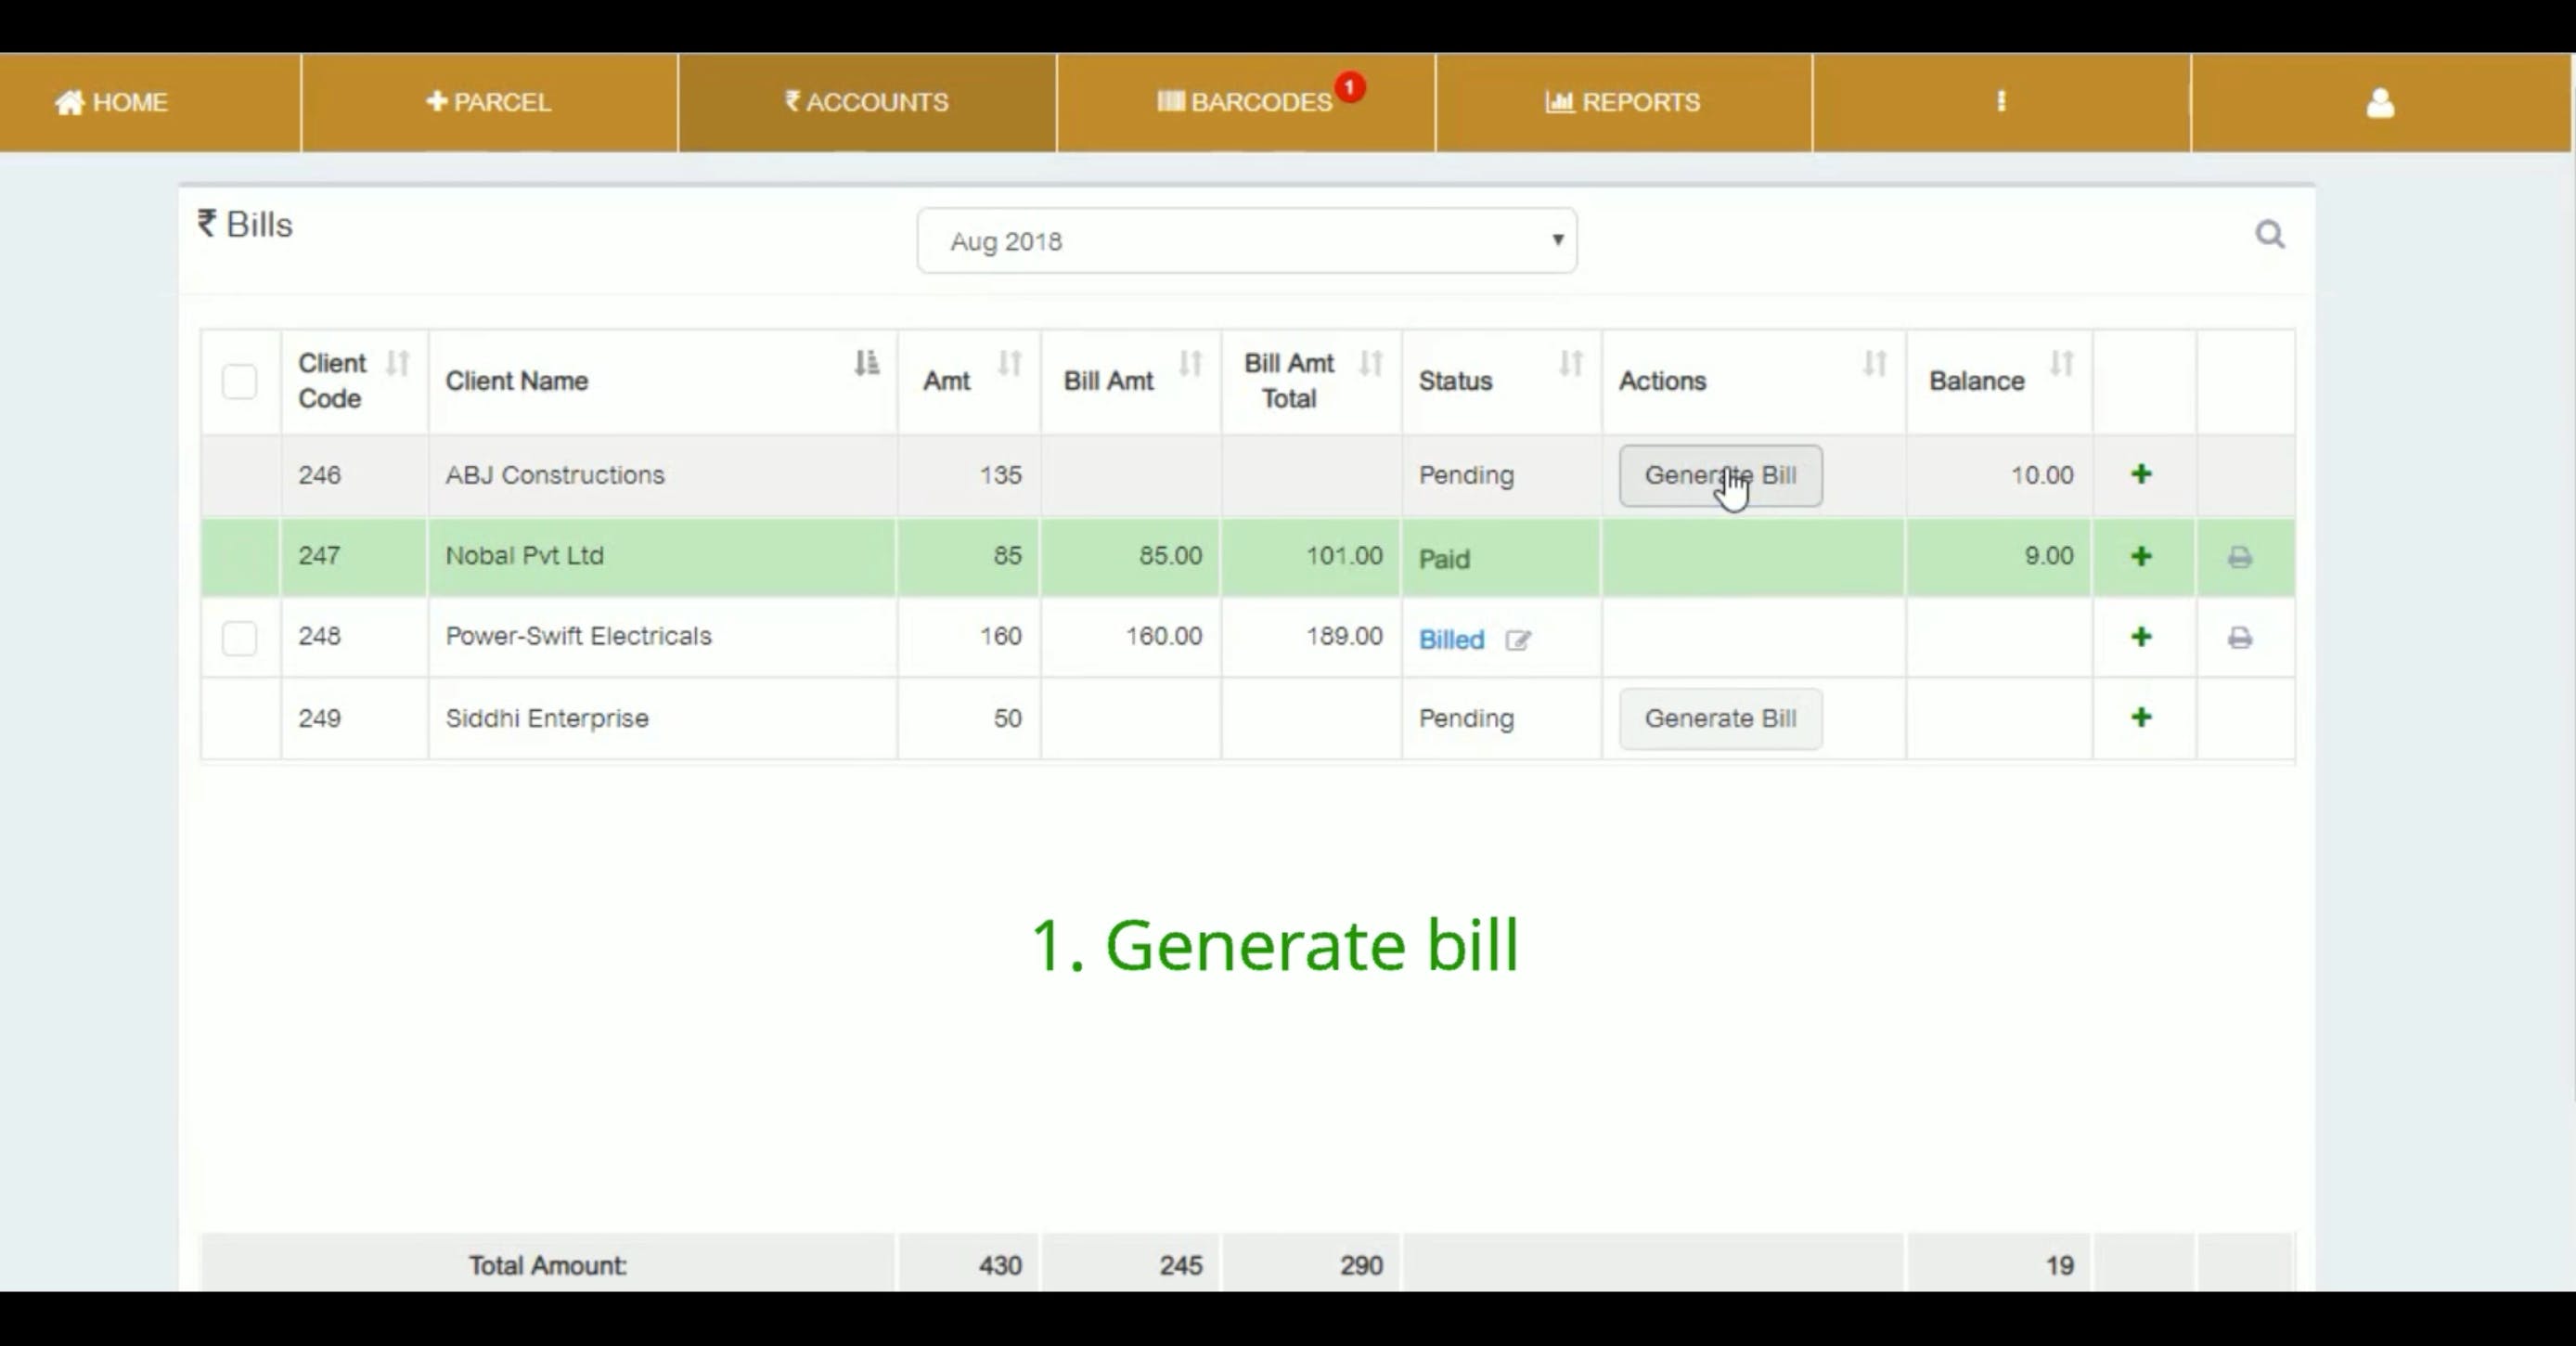
Task: Open the user profile icon menu
Action: click(2380, 102)
